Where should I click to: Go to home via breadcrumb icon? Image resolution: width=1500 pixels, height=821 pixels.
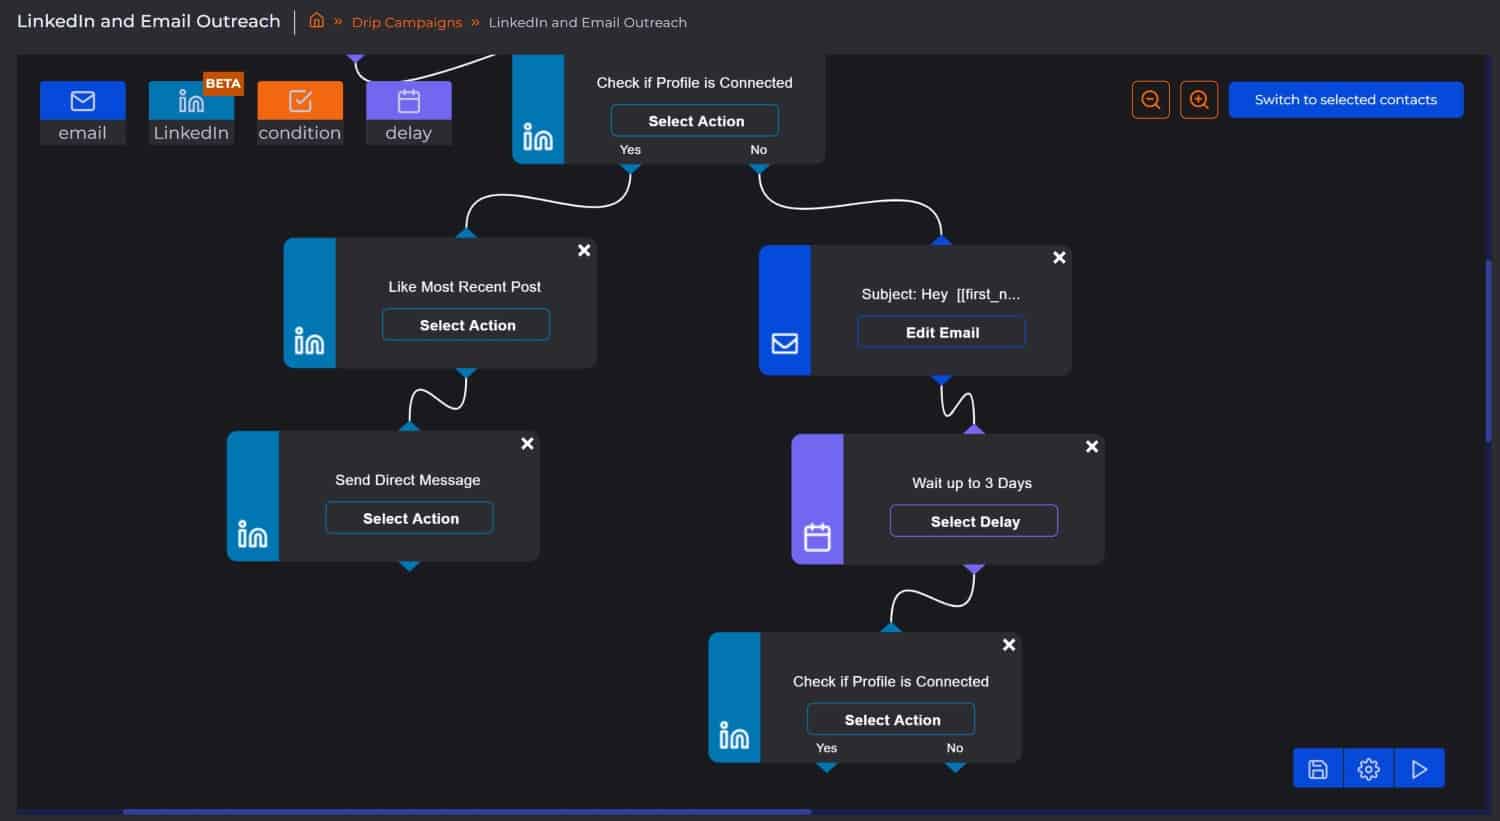(x=316, y=21)
